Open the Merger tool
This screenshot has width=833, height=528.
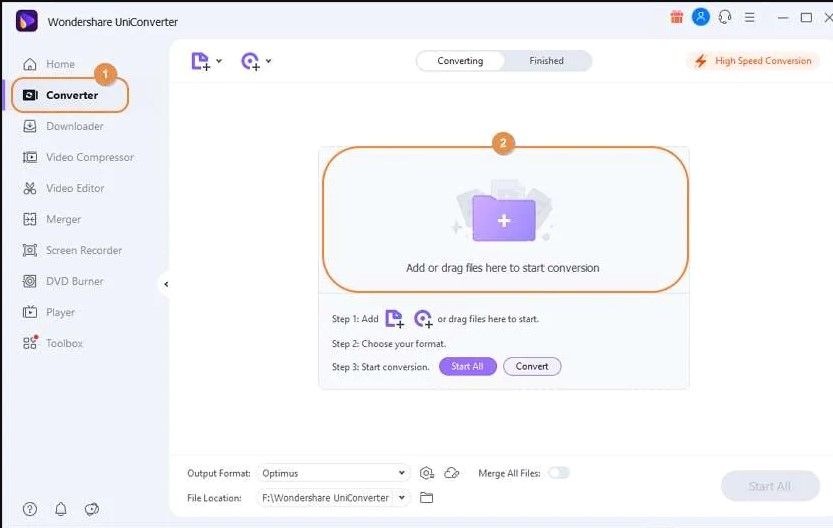52,219
